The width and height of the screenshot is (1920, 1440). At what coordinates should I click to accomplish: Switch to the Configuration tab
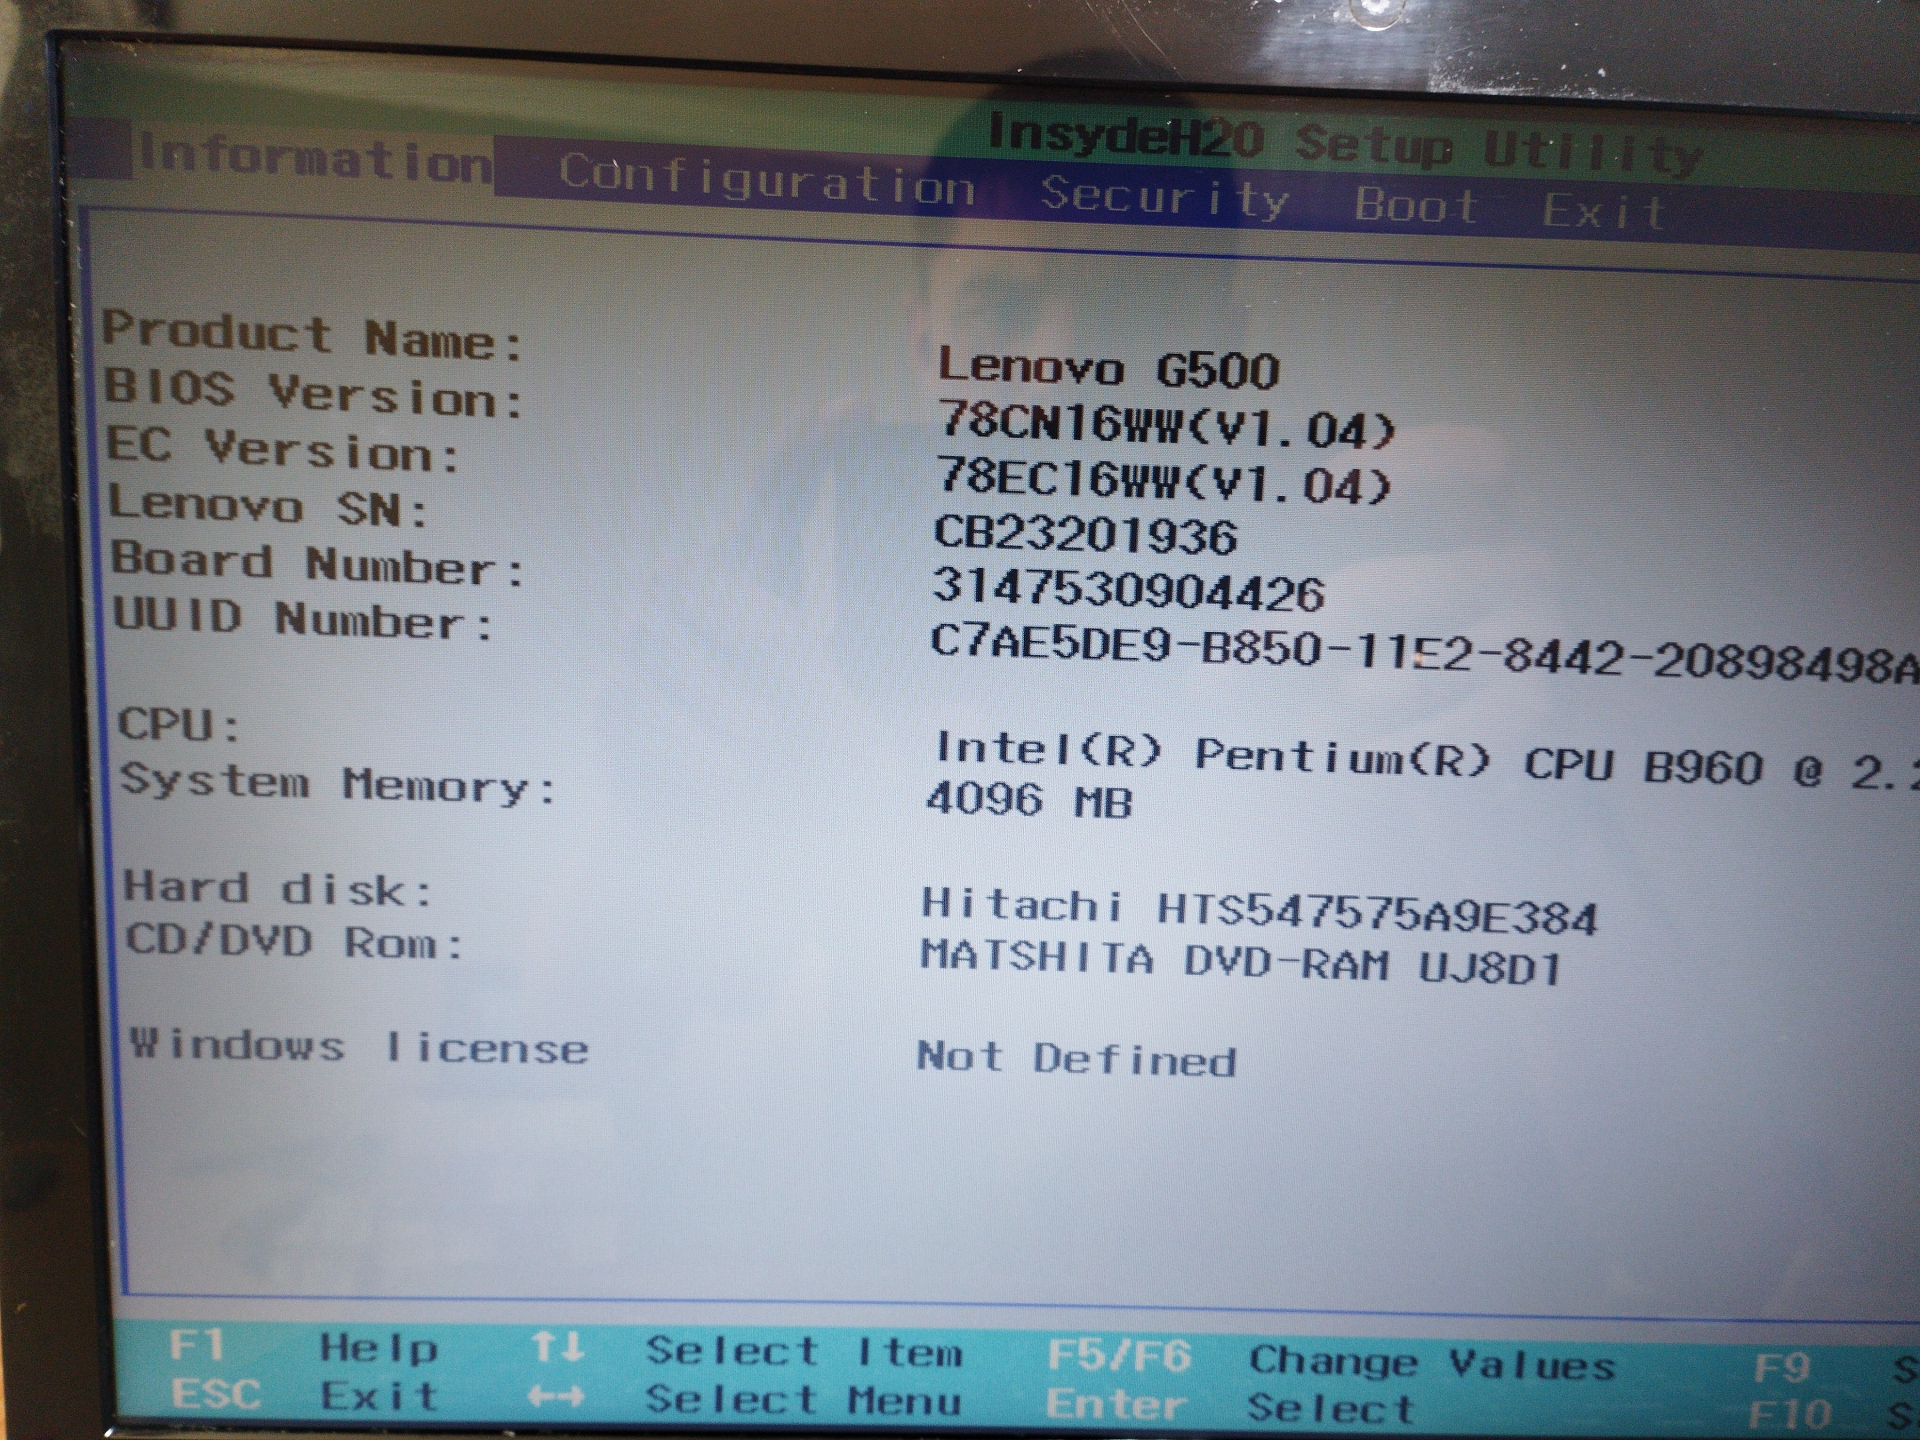pyautogui.click(x=767, y=182)
